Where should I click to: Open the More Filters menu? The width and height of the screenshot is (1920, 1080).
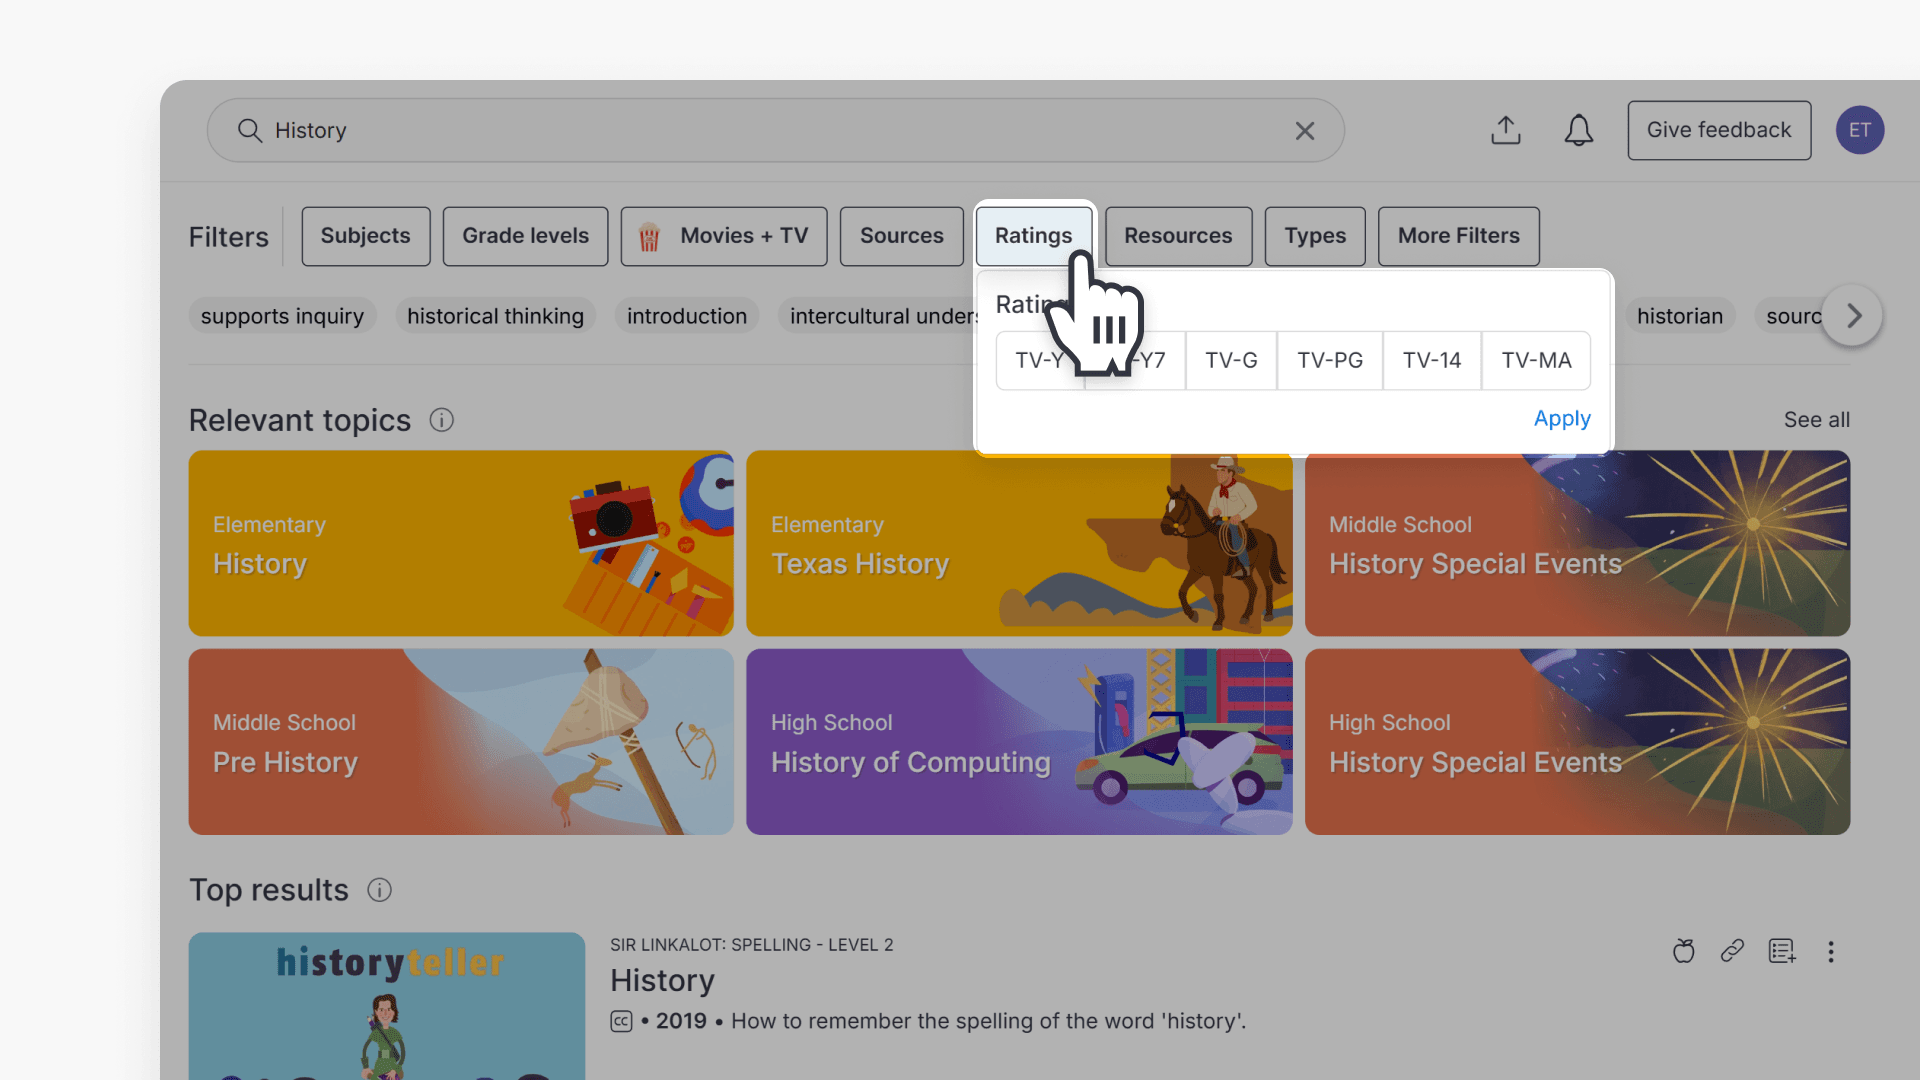point(1457,236)
